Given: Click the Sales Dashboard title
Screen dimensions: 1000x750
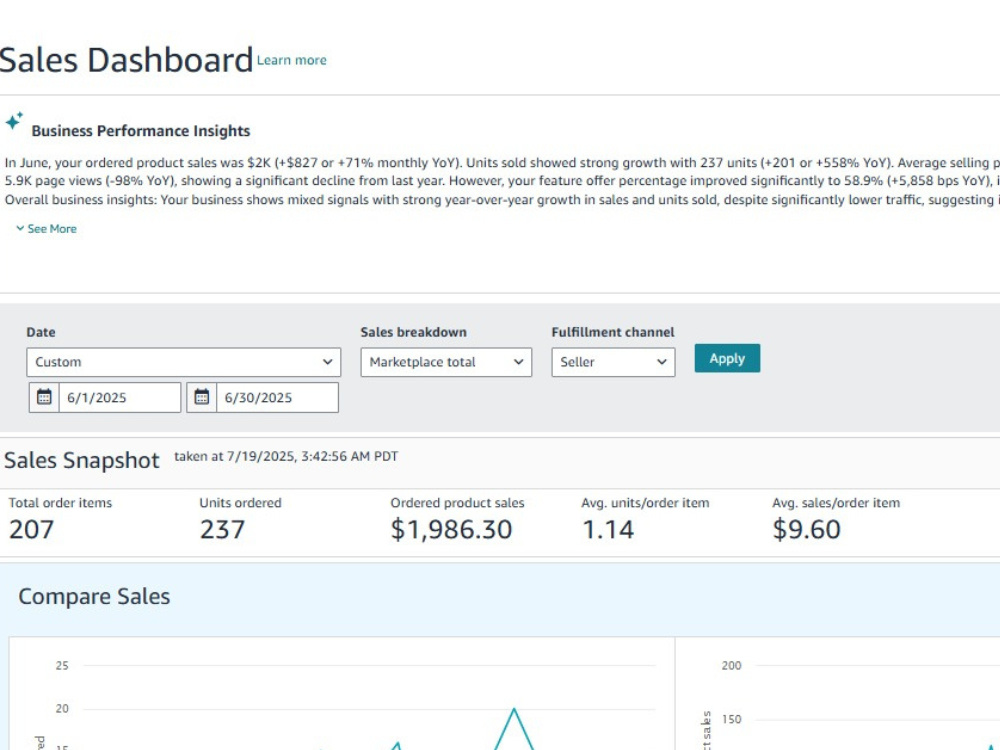Looking at the screenshot, I should tap(126, 60).
